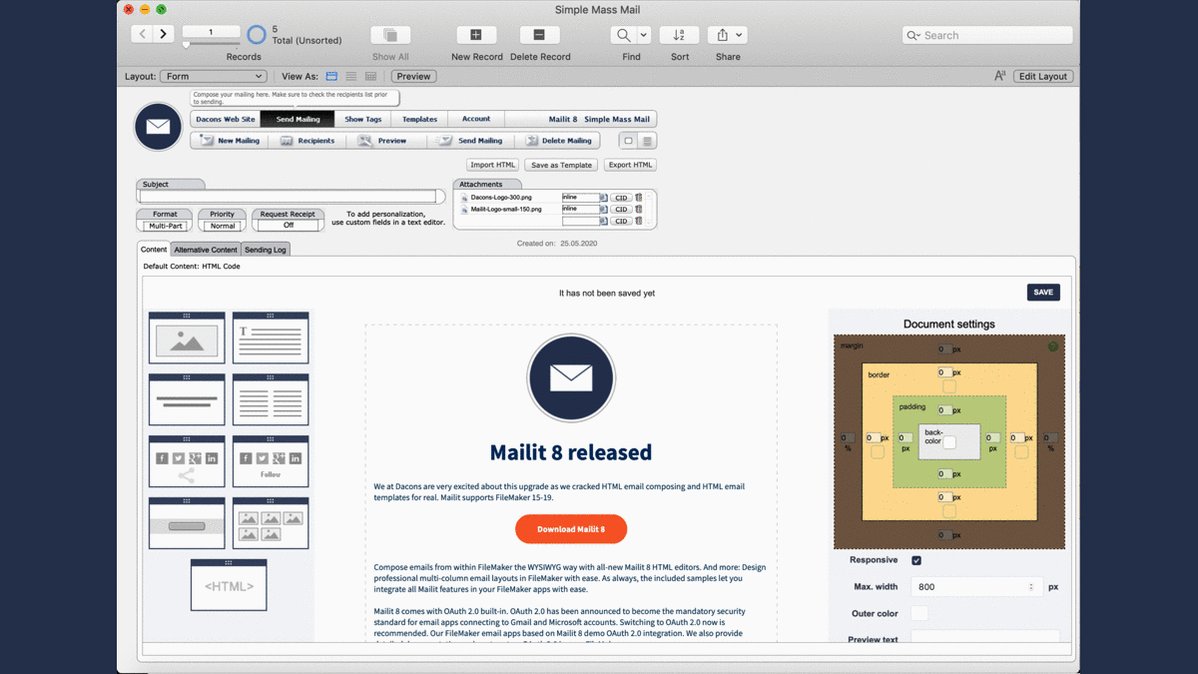Switch to Table view icon
The image size is (1198, 674).
pos(371,76)
